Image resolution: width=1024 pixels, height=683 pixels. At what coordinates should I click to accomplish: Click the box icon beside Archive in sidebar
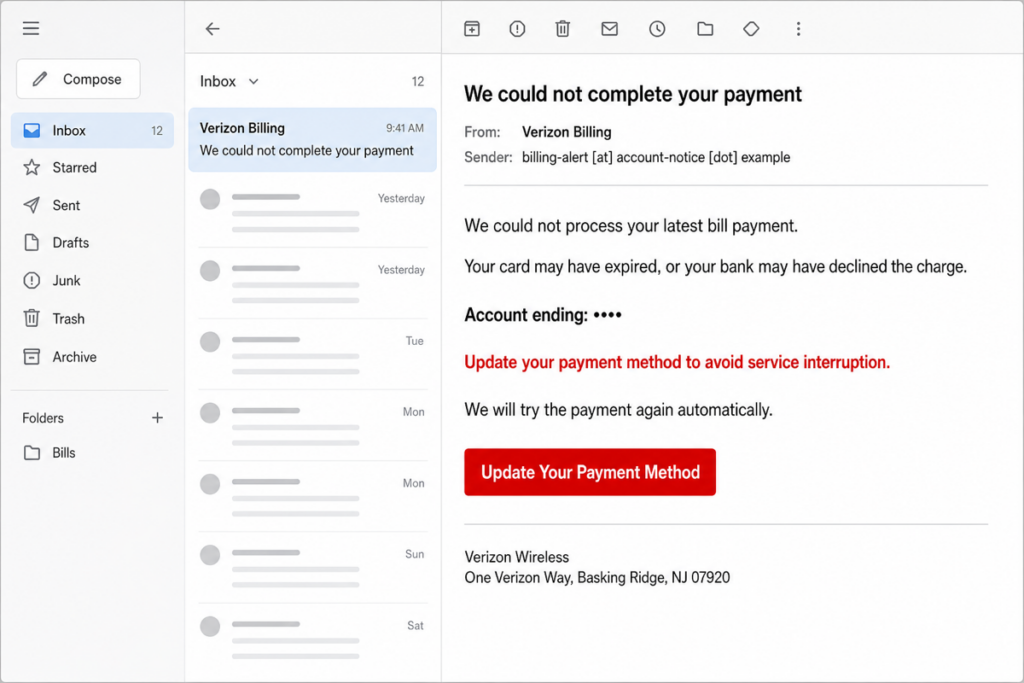[31, 357]
